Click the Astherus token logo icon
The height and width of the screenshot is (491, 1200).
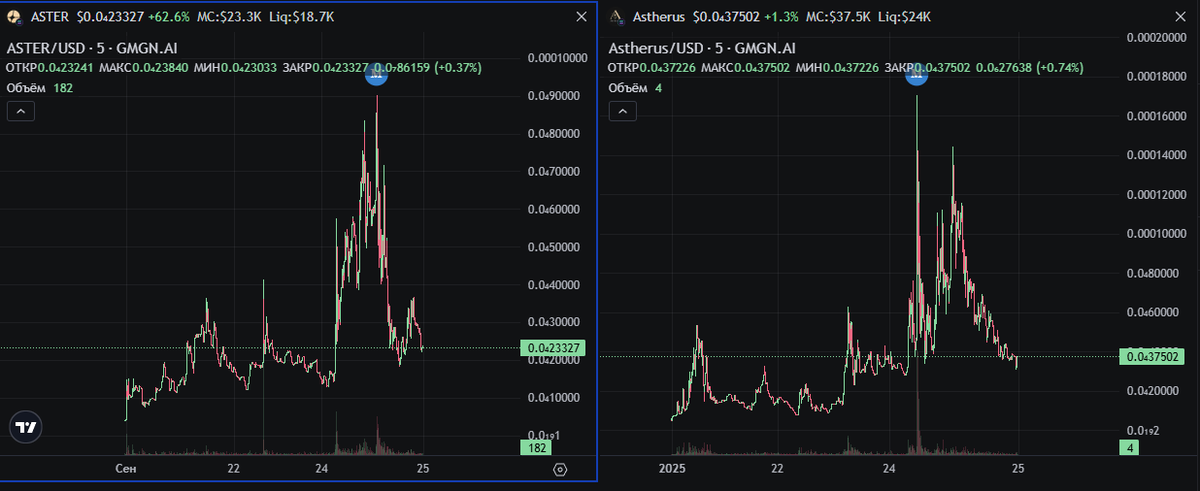[x=617, y=16]
